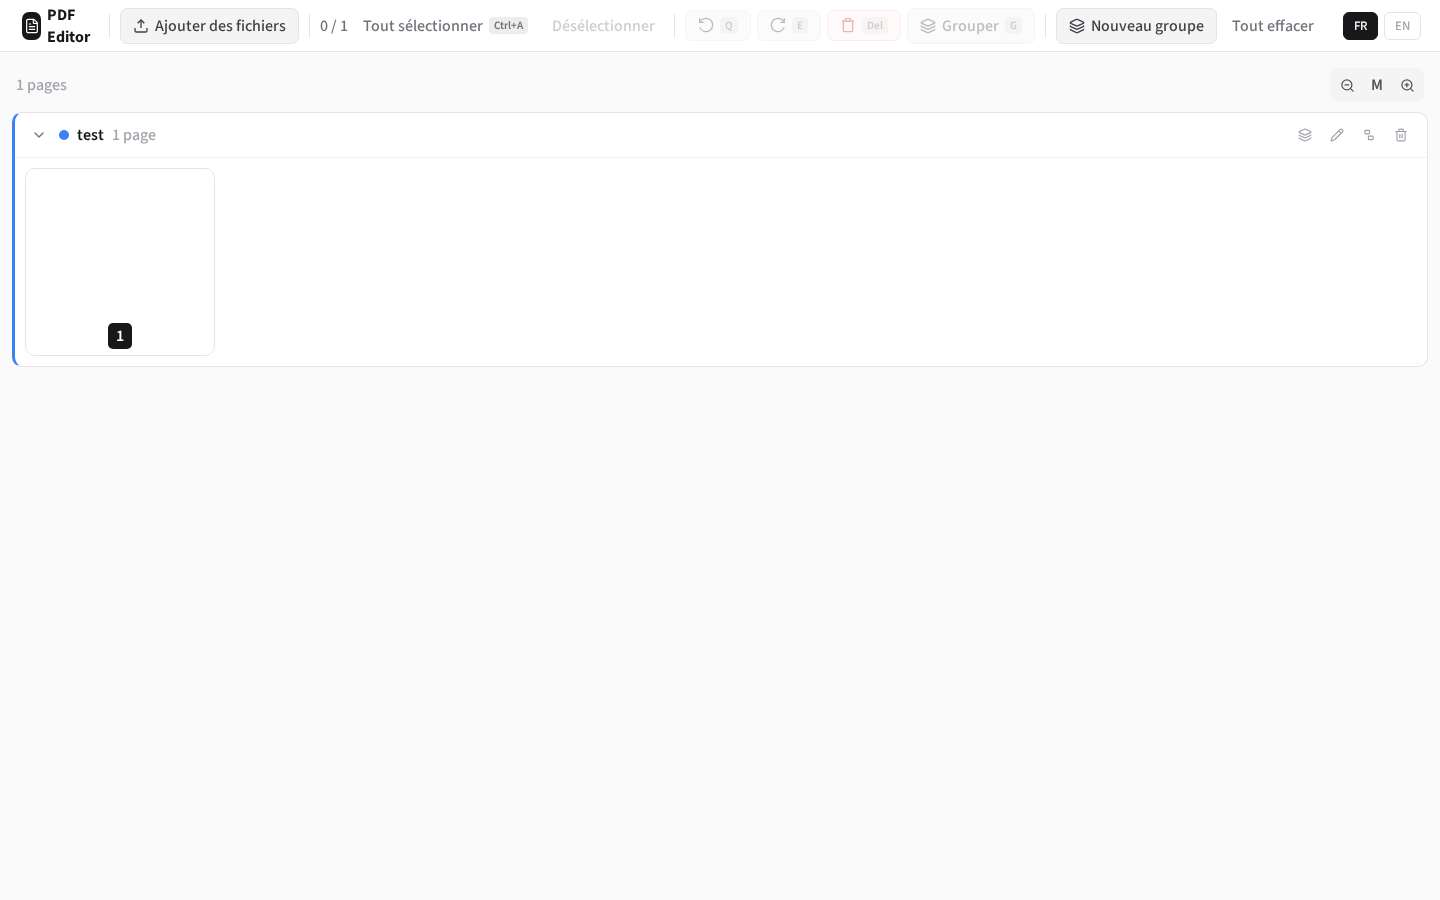Click the trash icon on the test group row
The height and width of the screenshot is (900, 1440).
[1401, 135]
